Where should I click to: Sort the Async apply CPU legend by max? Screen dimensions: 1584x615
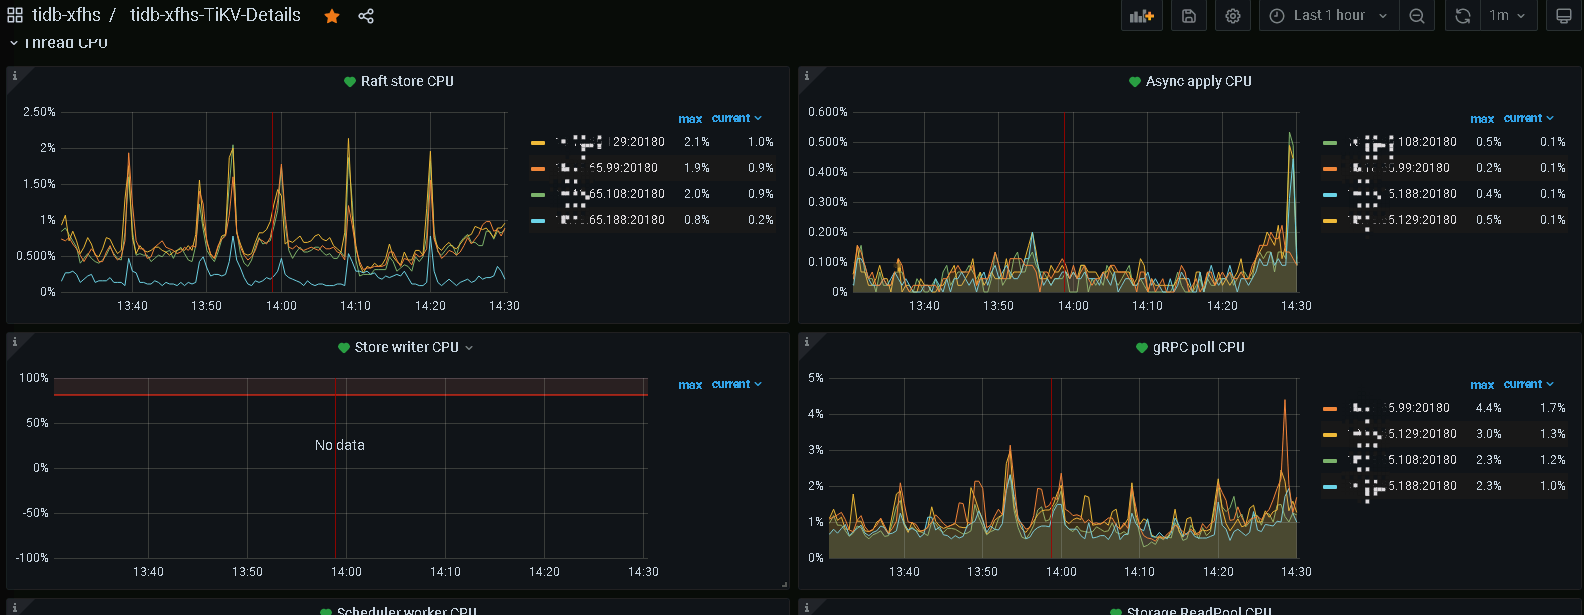click(x=1482, y=119)
